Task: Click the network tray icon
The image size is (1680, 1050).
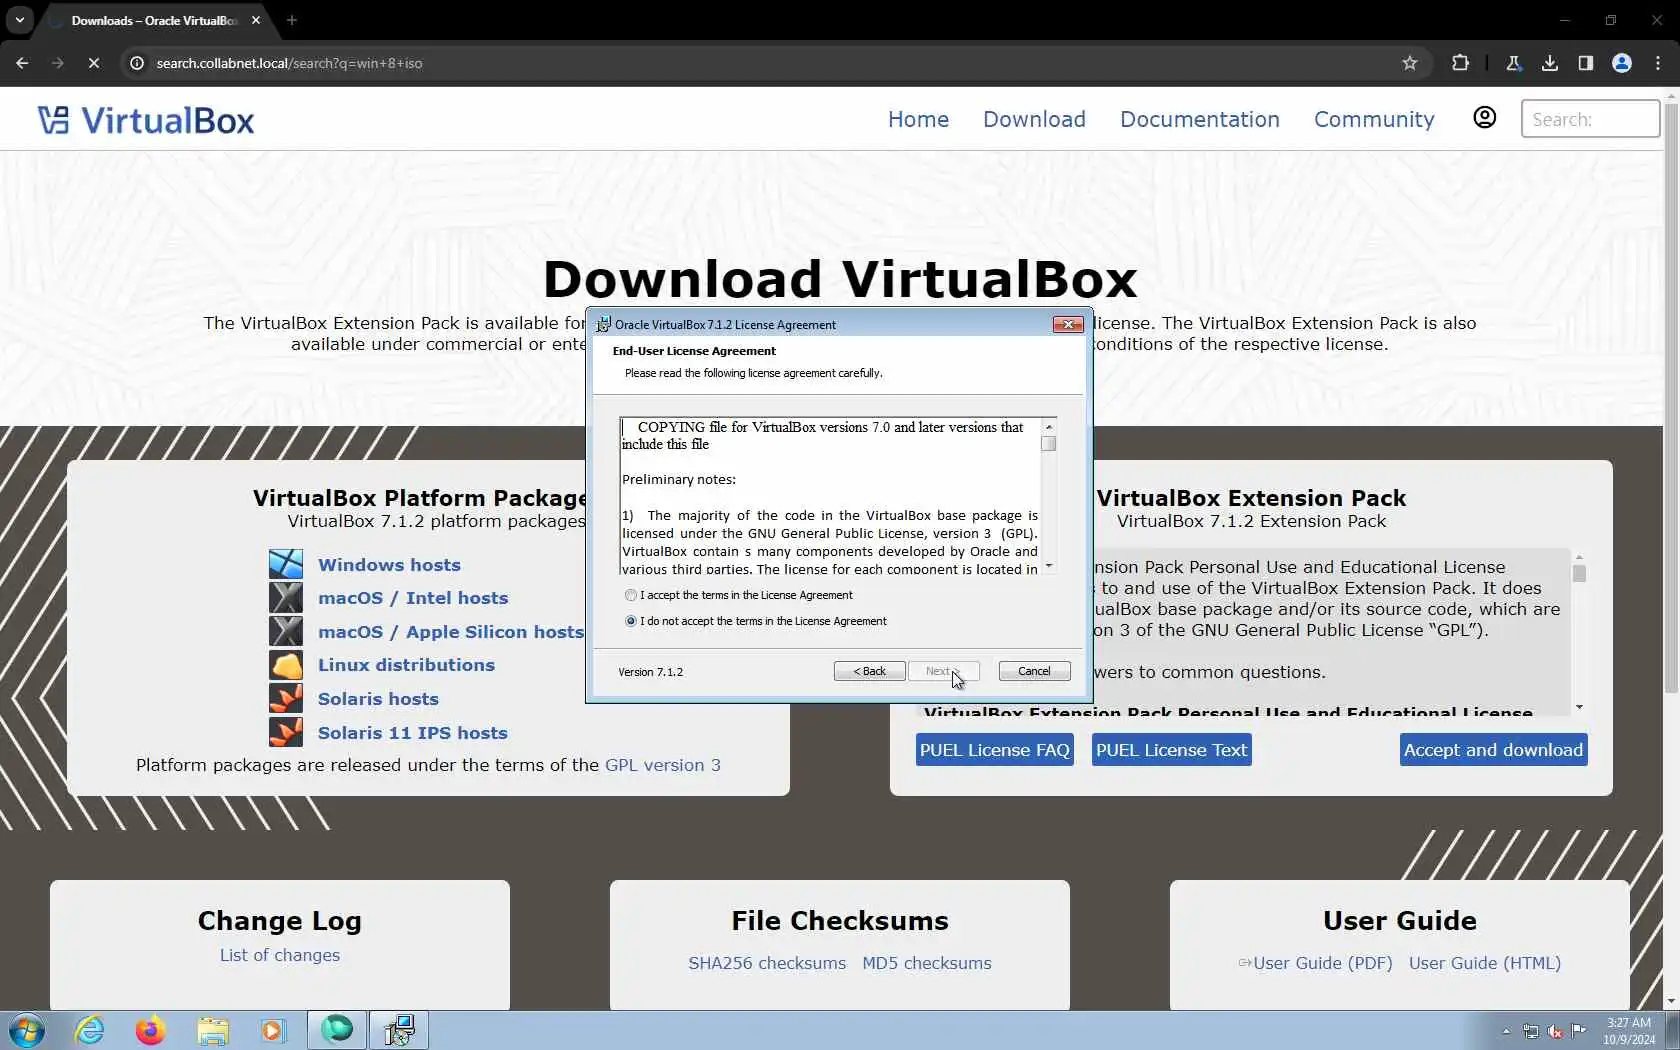Action: [x=1531, y=1031]
